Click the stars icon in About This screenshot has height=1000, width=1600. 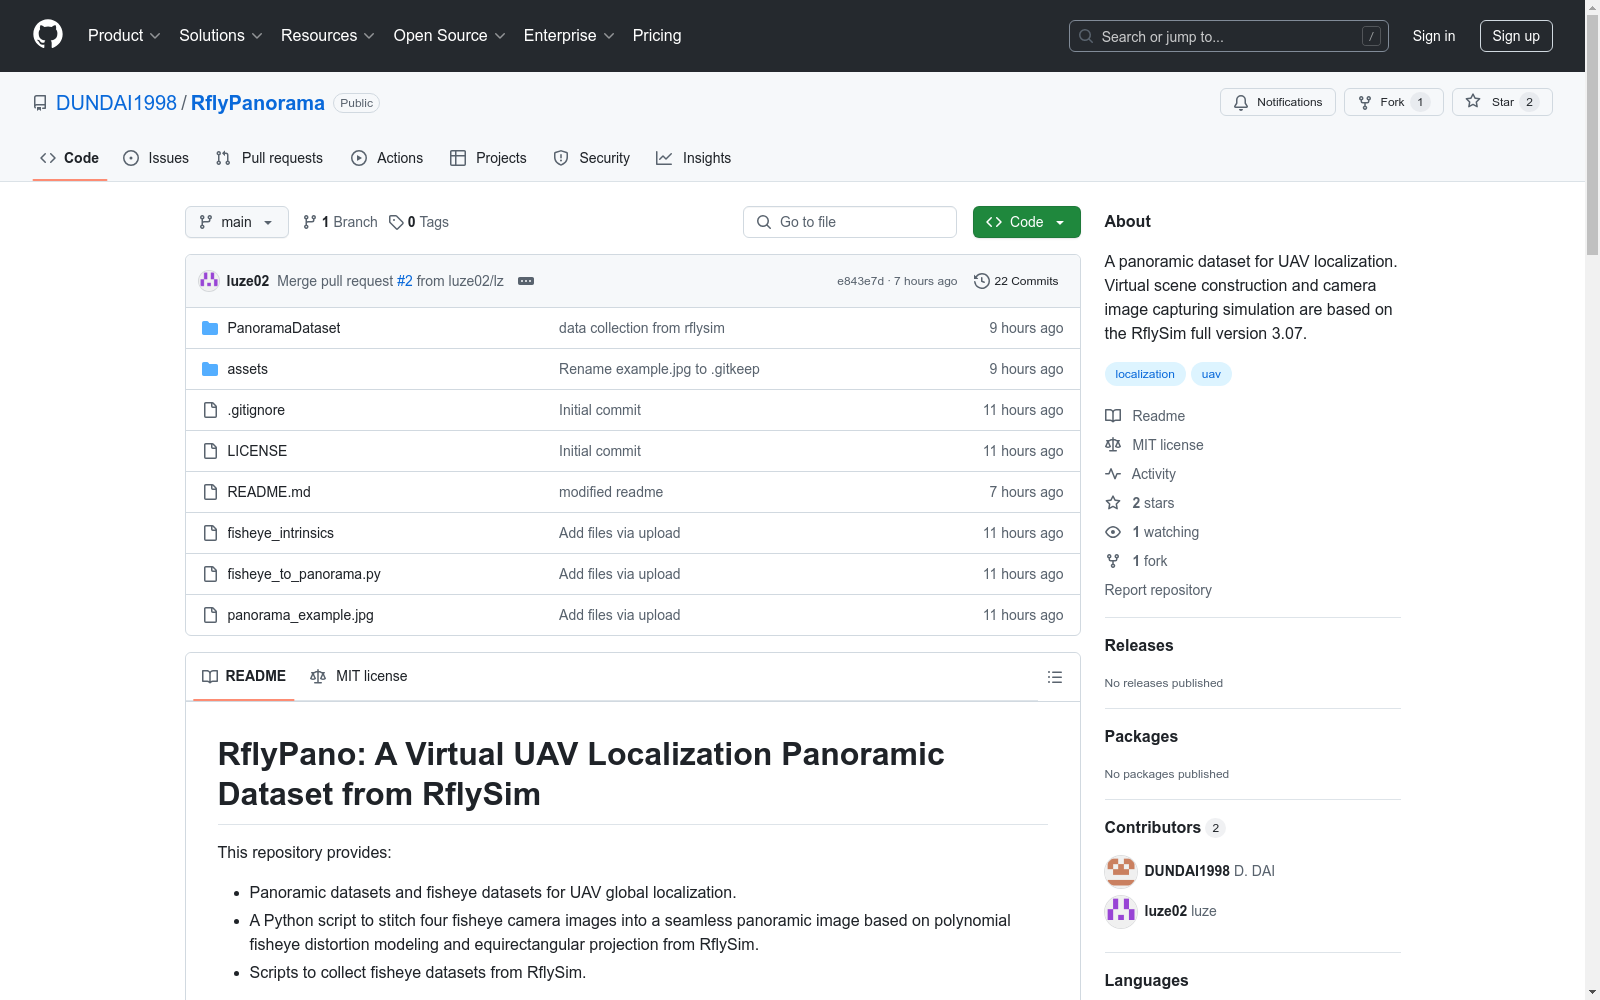[x=1113, y=503]
